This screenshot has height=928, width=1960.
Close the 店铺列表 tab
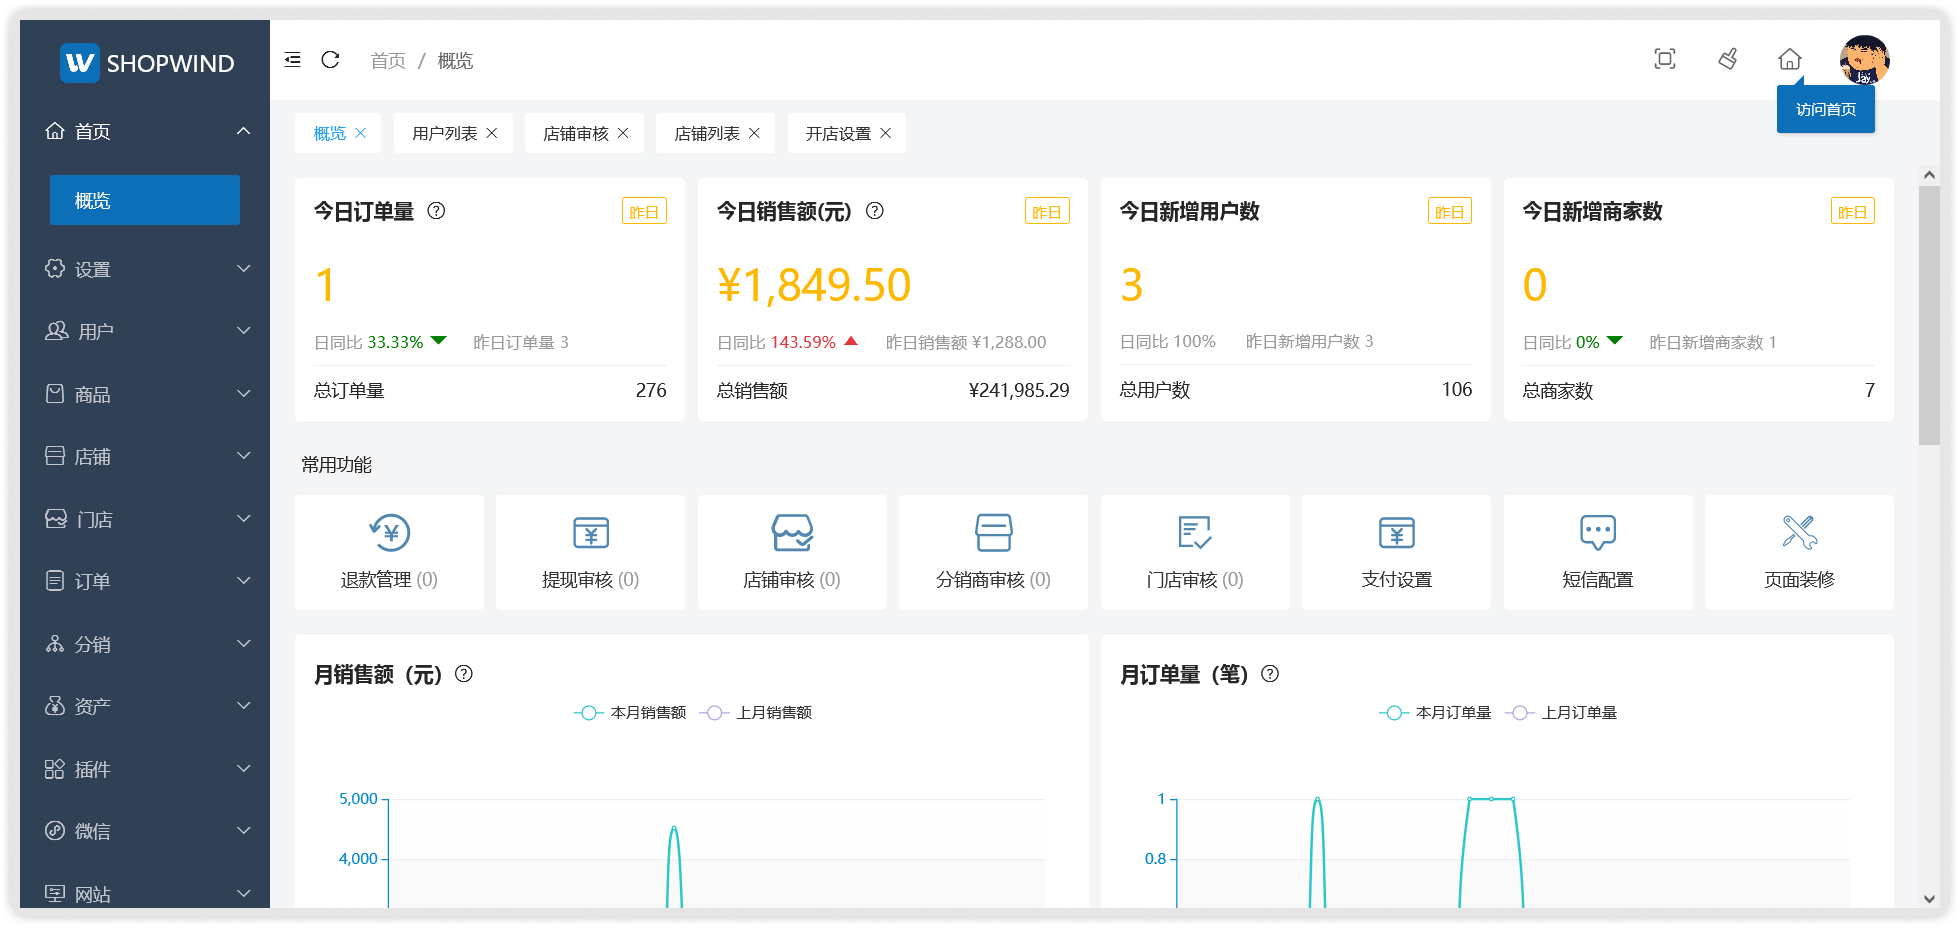coord(754,133)
